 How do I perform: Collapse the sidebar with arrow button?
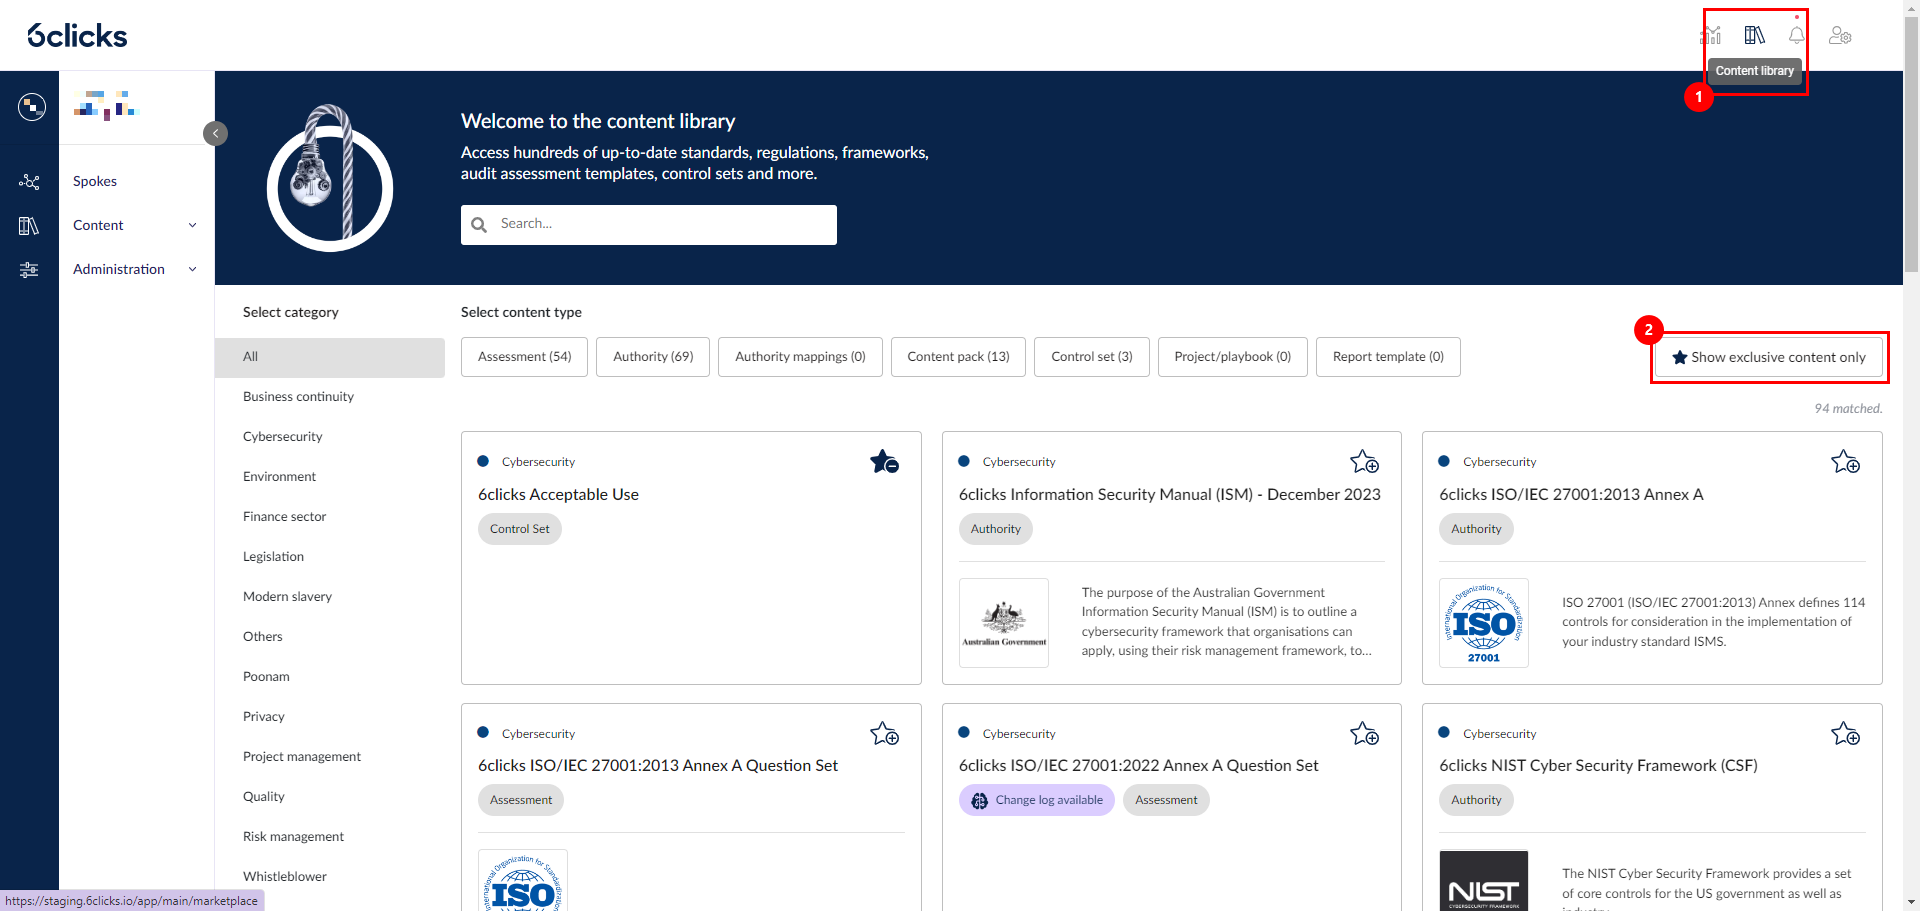[215, 133]
